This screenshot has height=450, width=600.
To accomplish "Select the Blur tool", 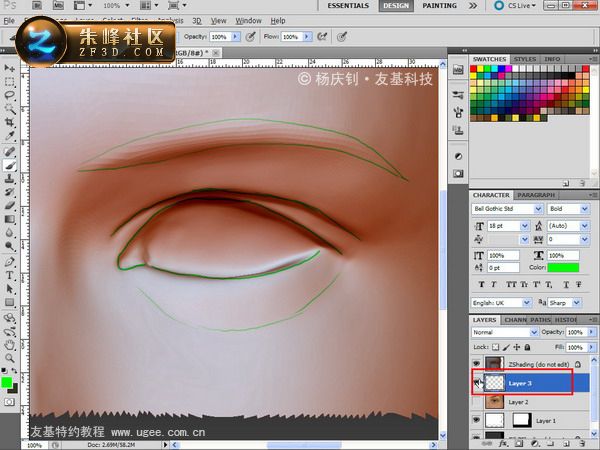I will [9, 233].
